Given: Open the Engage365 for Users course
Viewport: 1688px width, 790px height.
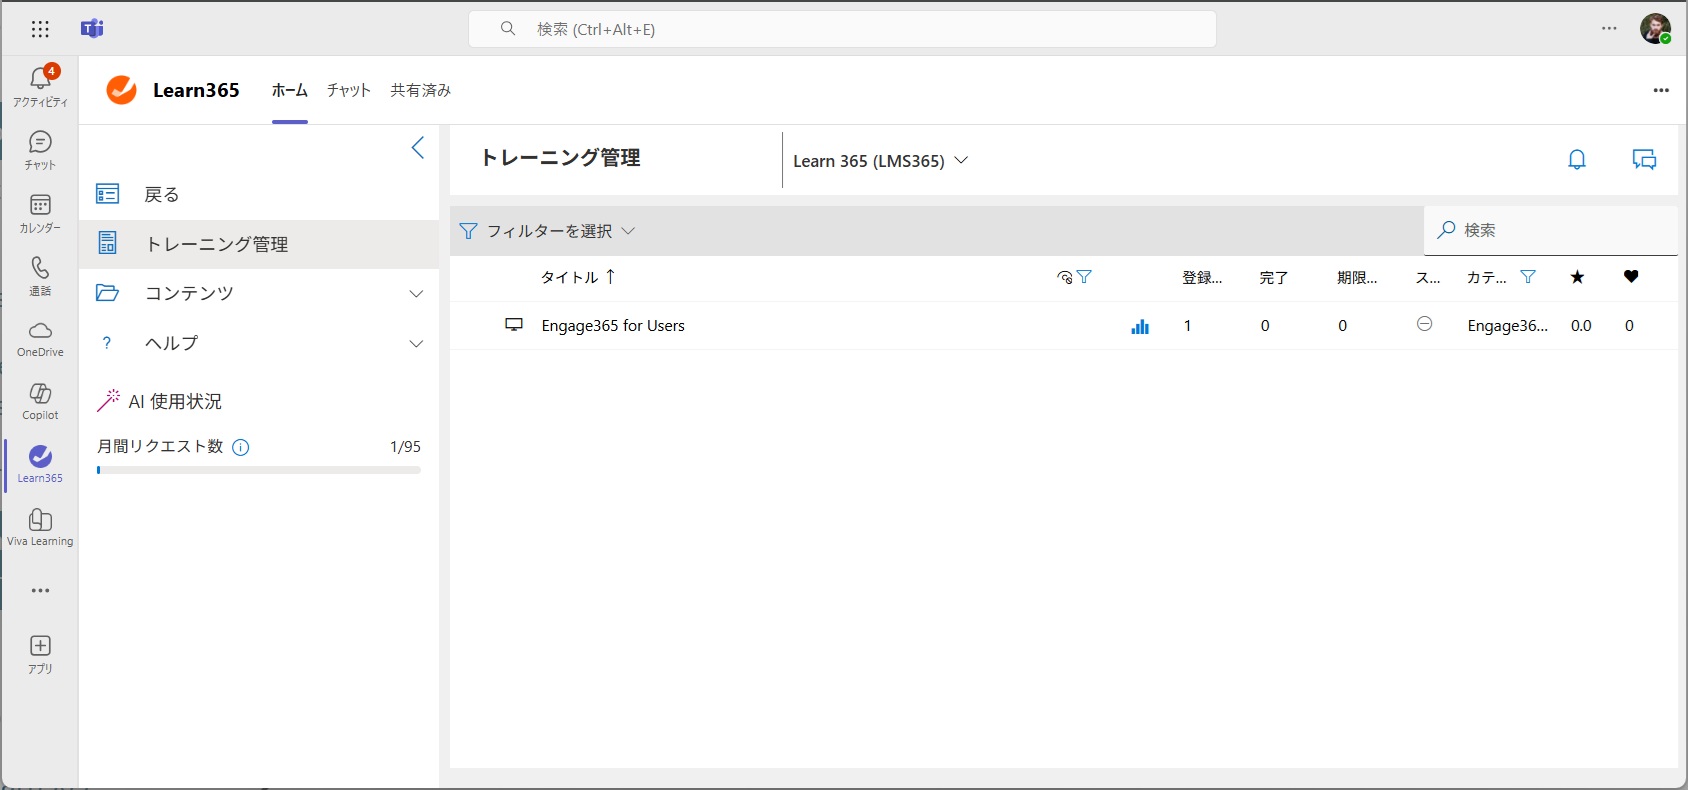Looking at the screenshot, I should click(613, 326).
